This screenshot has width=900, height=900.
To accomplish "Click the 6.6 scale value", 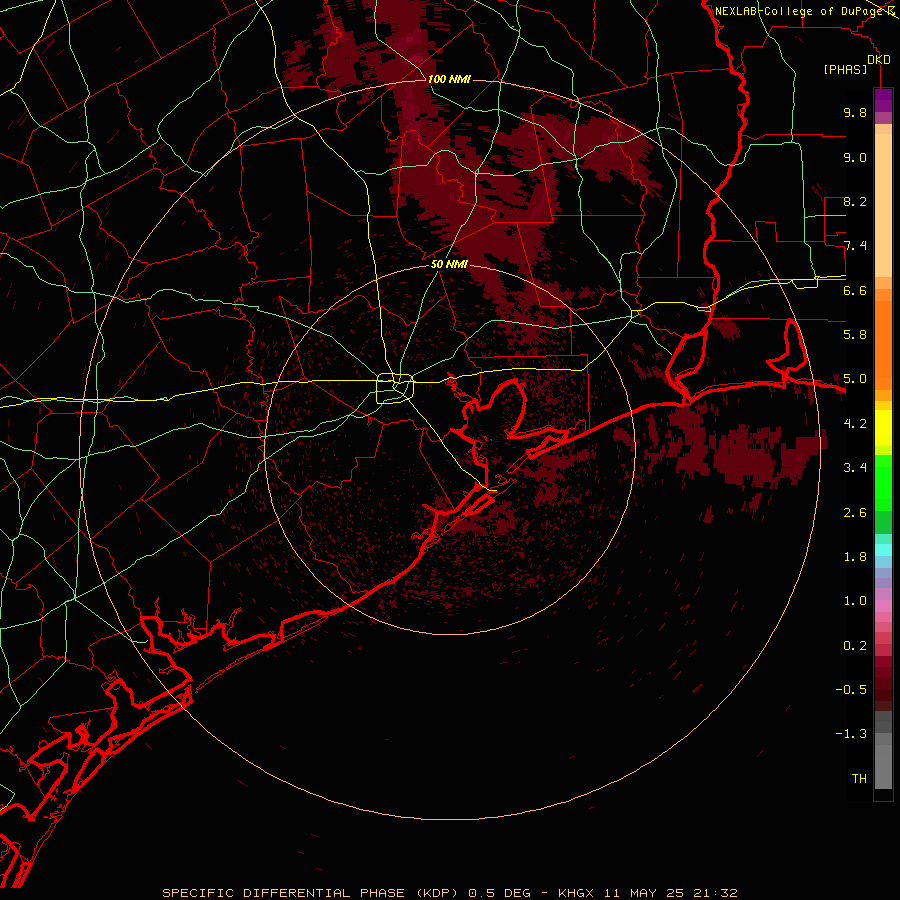I will pyautogui.click(x=855, y=291).
